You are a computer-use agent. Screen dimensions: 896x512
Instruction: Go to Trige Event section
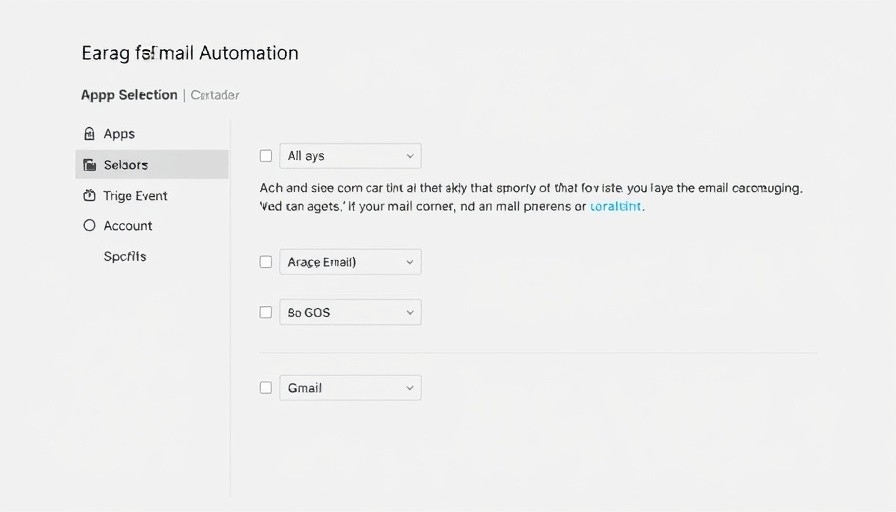(135, 196)
